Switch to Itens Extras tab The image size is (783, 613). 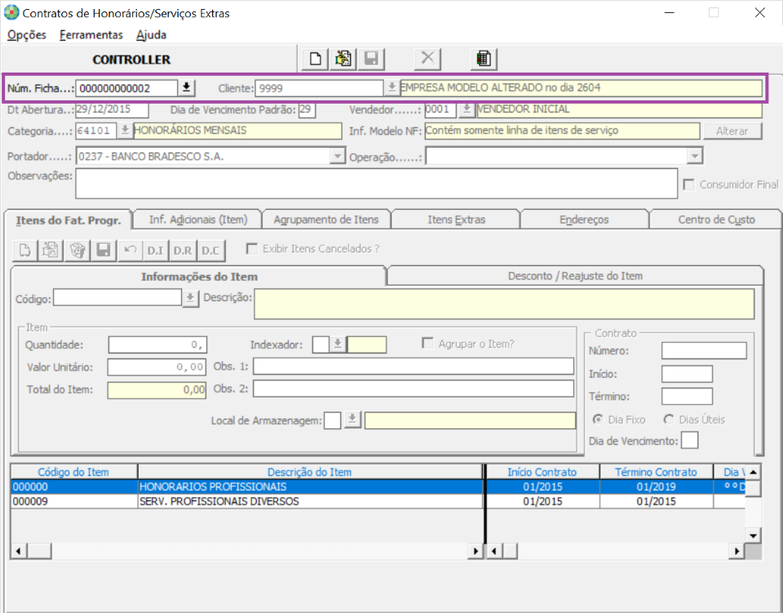[456, 220]
